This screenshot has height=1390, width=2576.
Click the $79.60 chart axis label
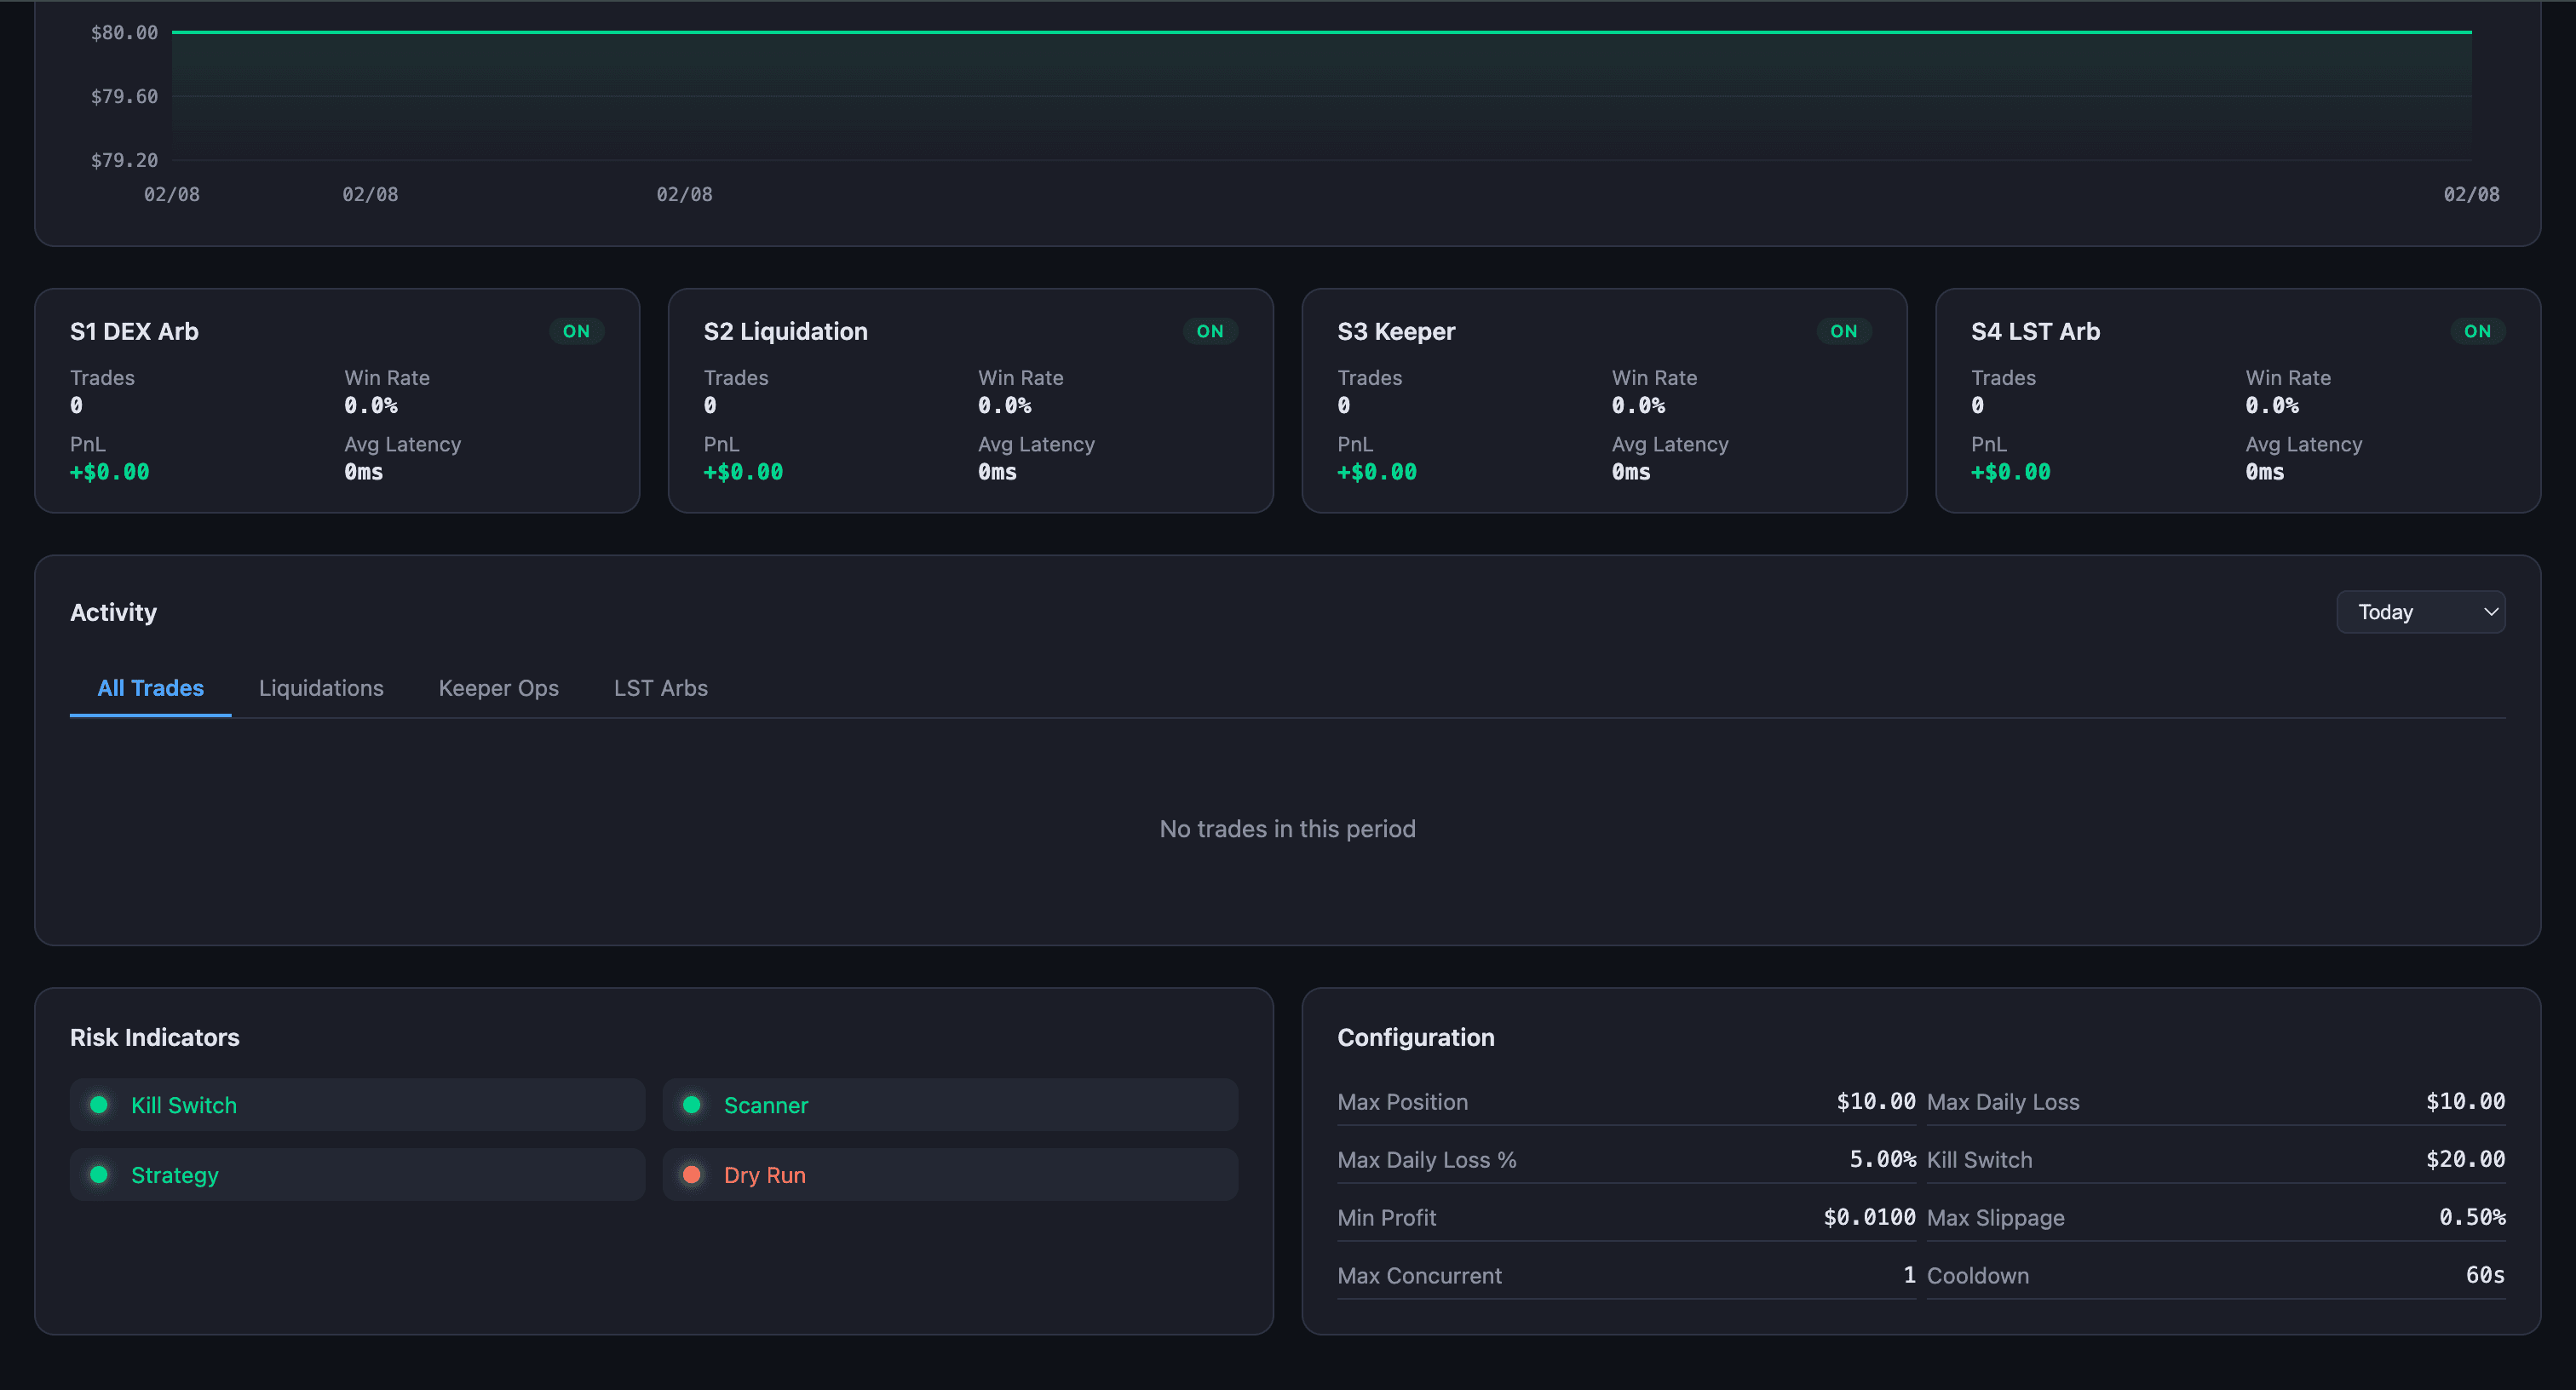click(x=124, y=97)
